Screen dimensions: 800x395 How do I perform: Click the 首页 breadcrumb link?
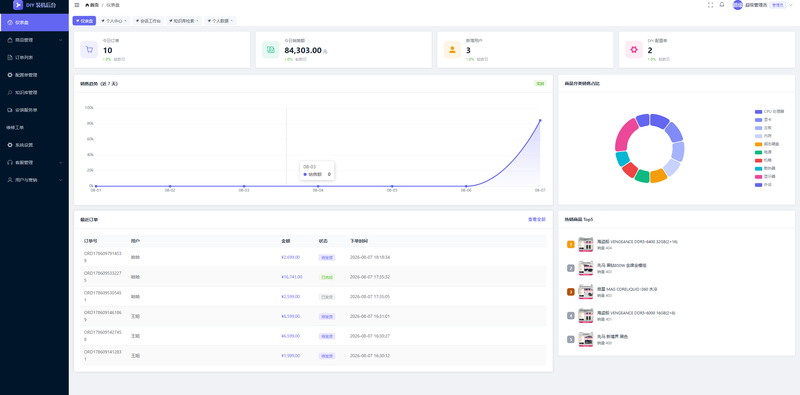pyautogui.click(x=92, y=5)
